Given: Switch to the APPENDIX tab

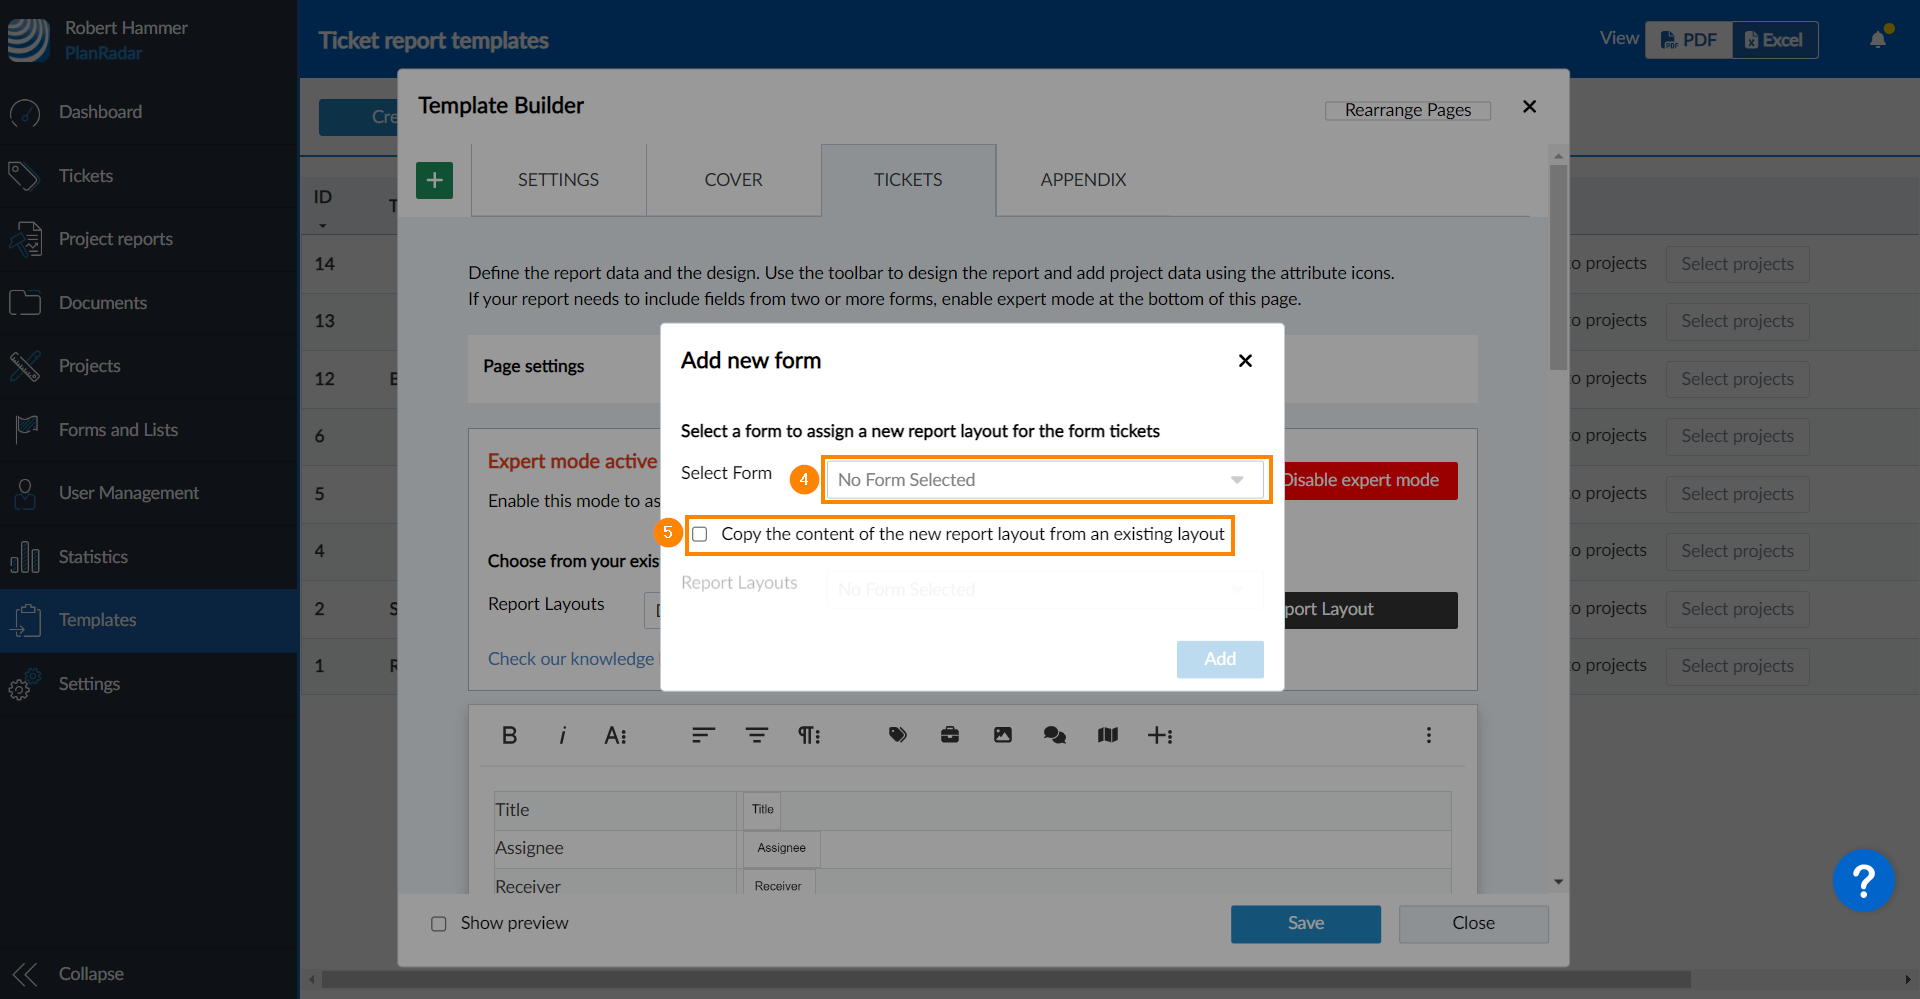Looking at the screenshot, I should 1083,180.
